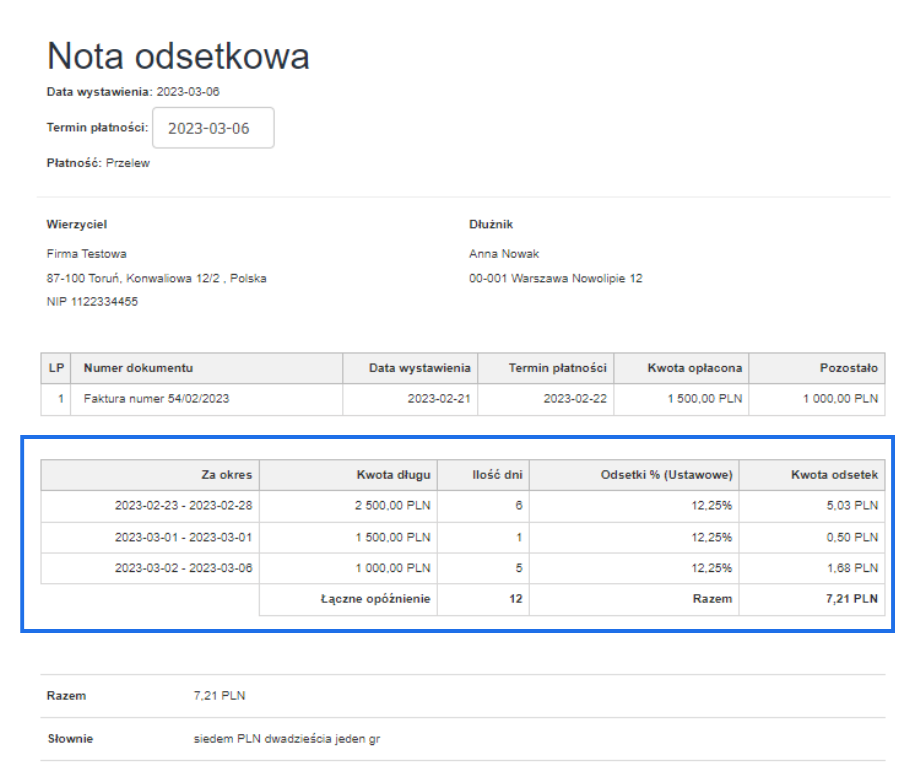This screenshot has height=769, width=920.
Task: Click the Termin płatności date input field
Action: point(213,127)
